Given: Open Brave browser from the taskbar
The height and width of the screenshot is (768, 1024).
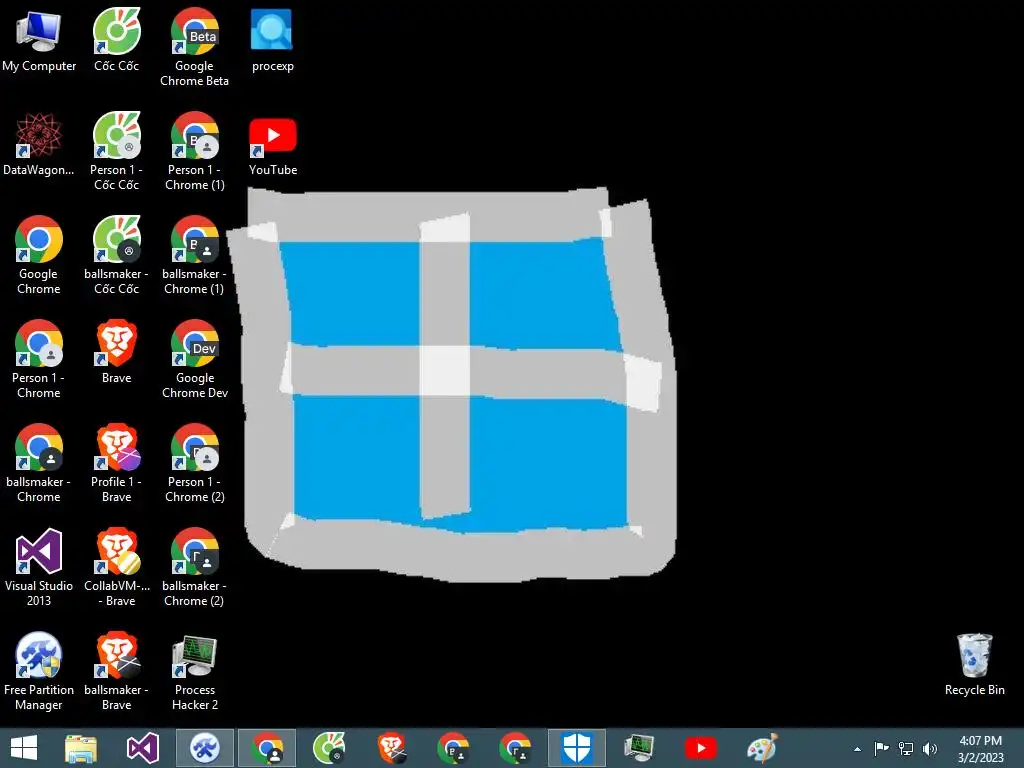Looking at the screenshot, I should point(391,748).
